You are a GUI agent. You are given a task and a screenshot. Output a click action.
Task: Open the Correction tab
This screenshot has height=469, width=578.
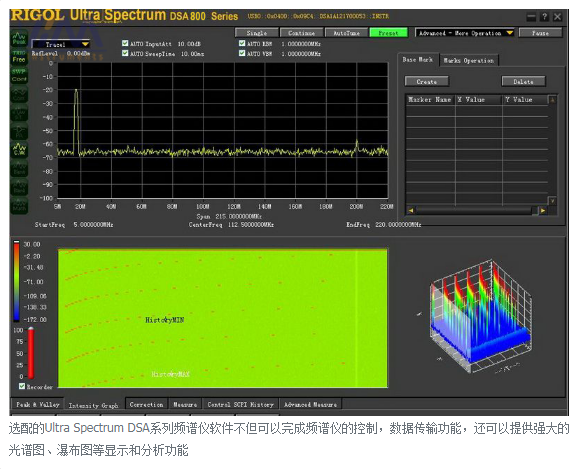point(146,404)
